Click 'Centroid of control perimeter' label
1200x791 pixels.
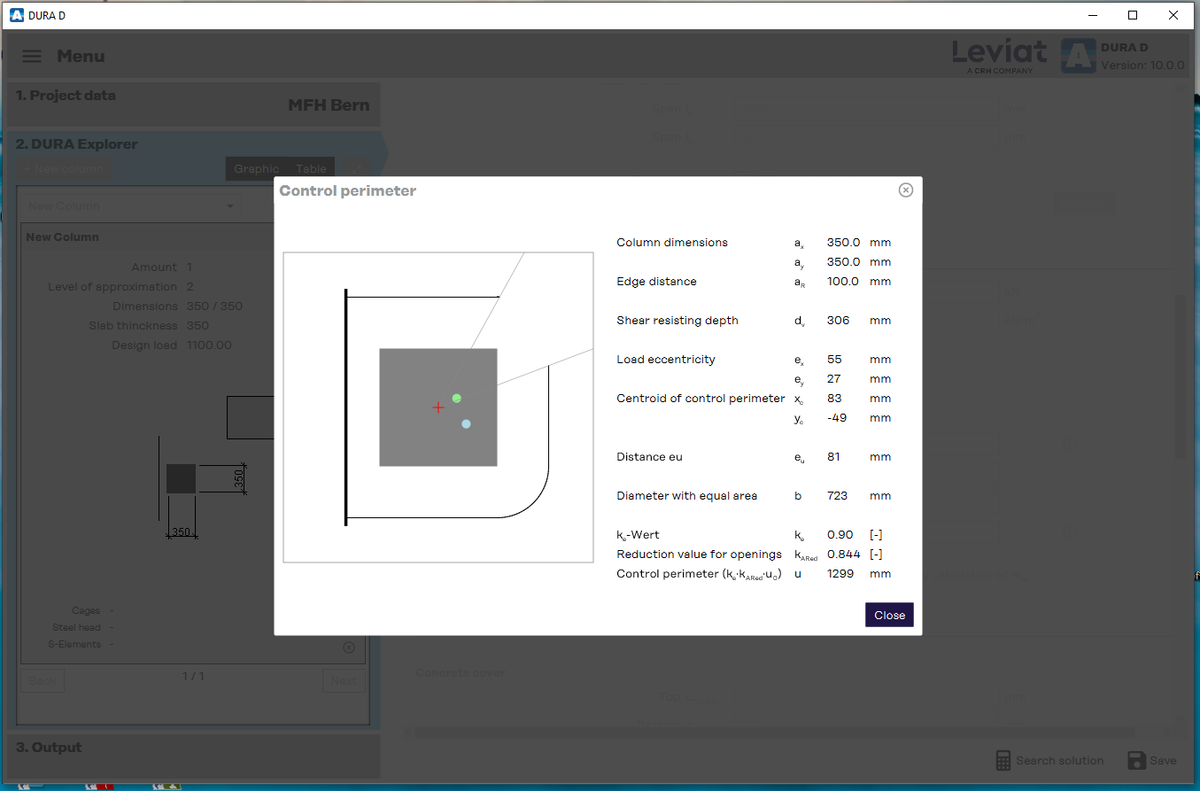(x=701, y=398)
